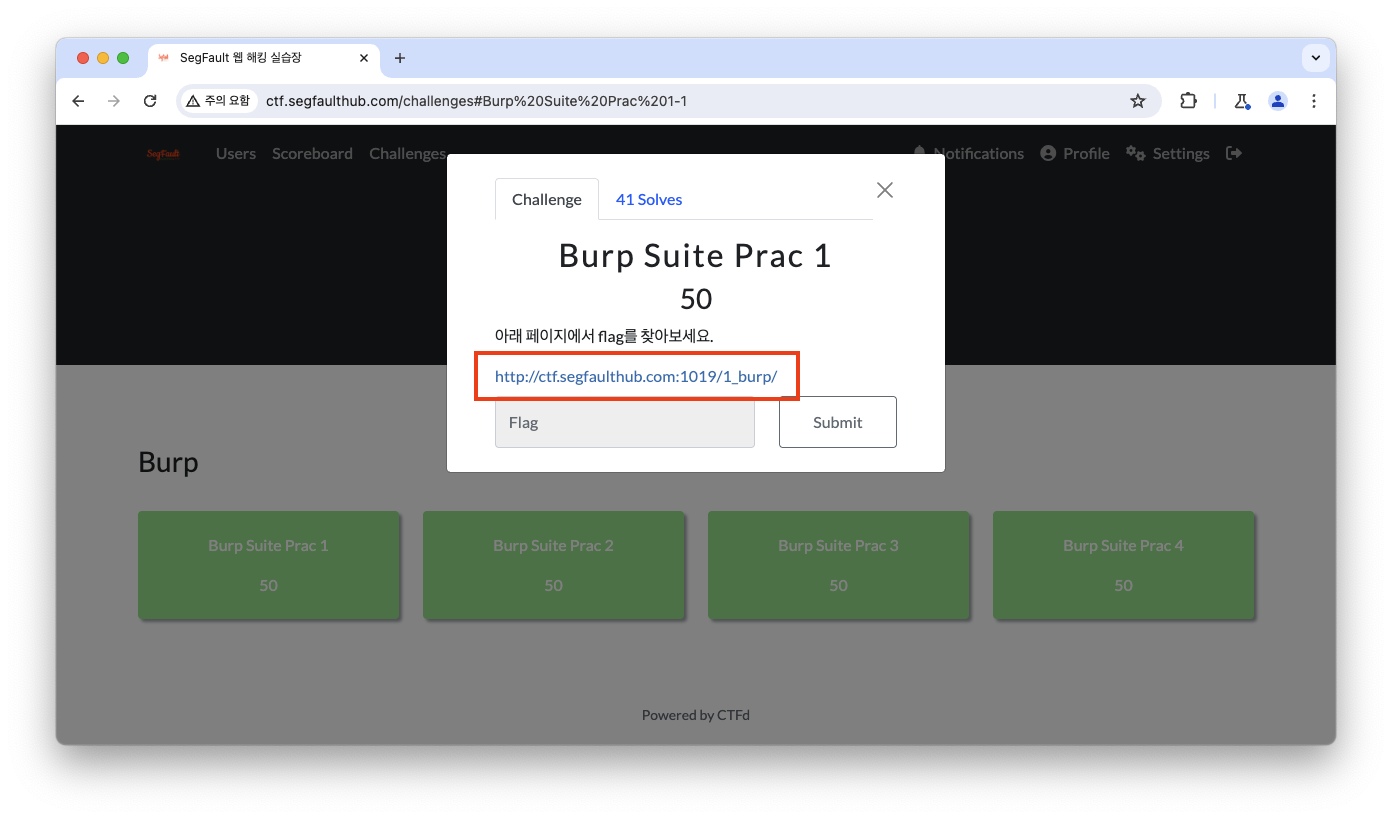Click the Korean flag instruction text

(x=604, y=336)
